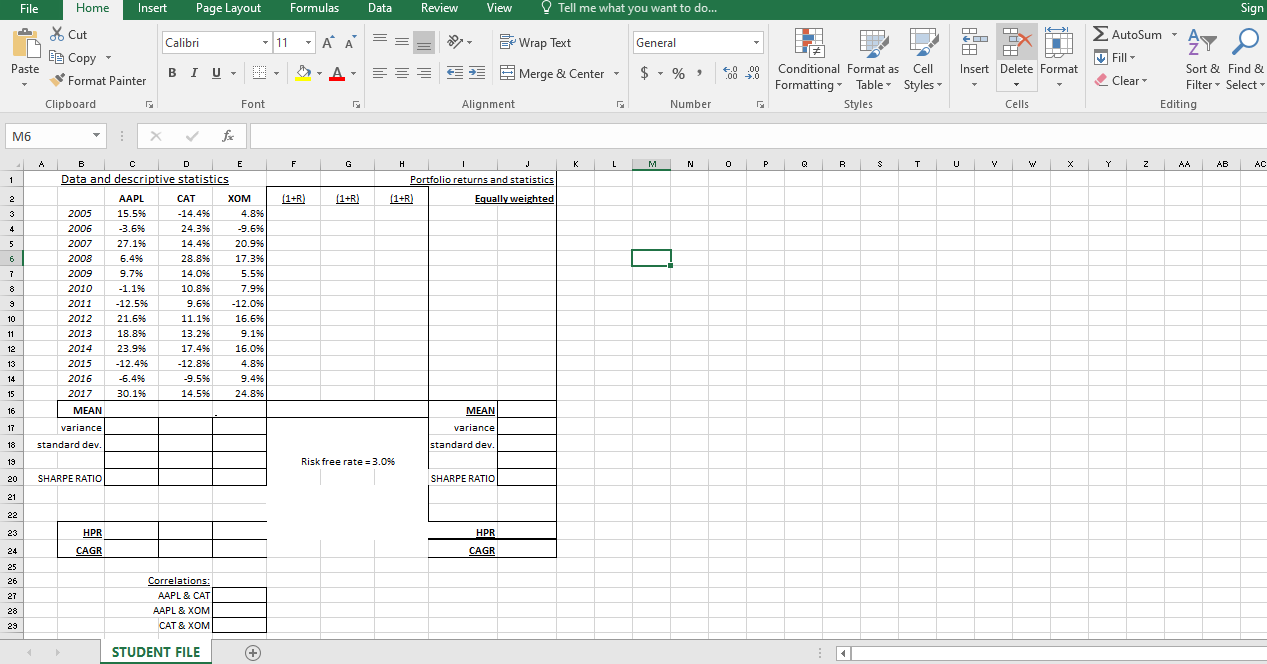This screenshot has width=1267, height=664.
Task: Enable center text alignment
Action: [x=401, y=72]
